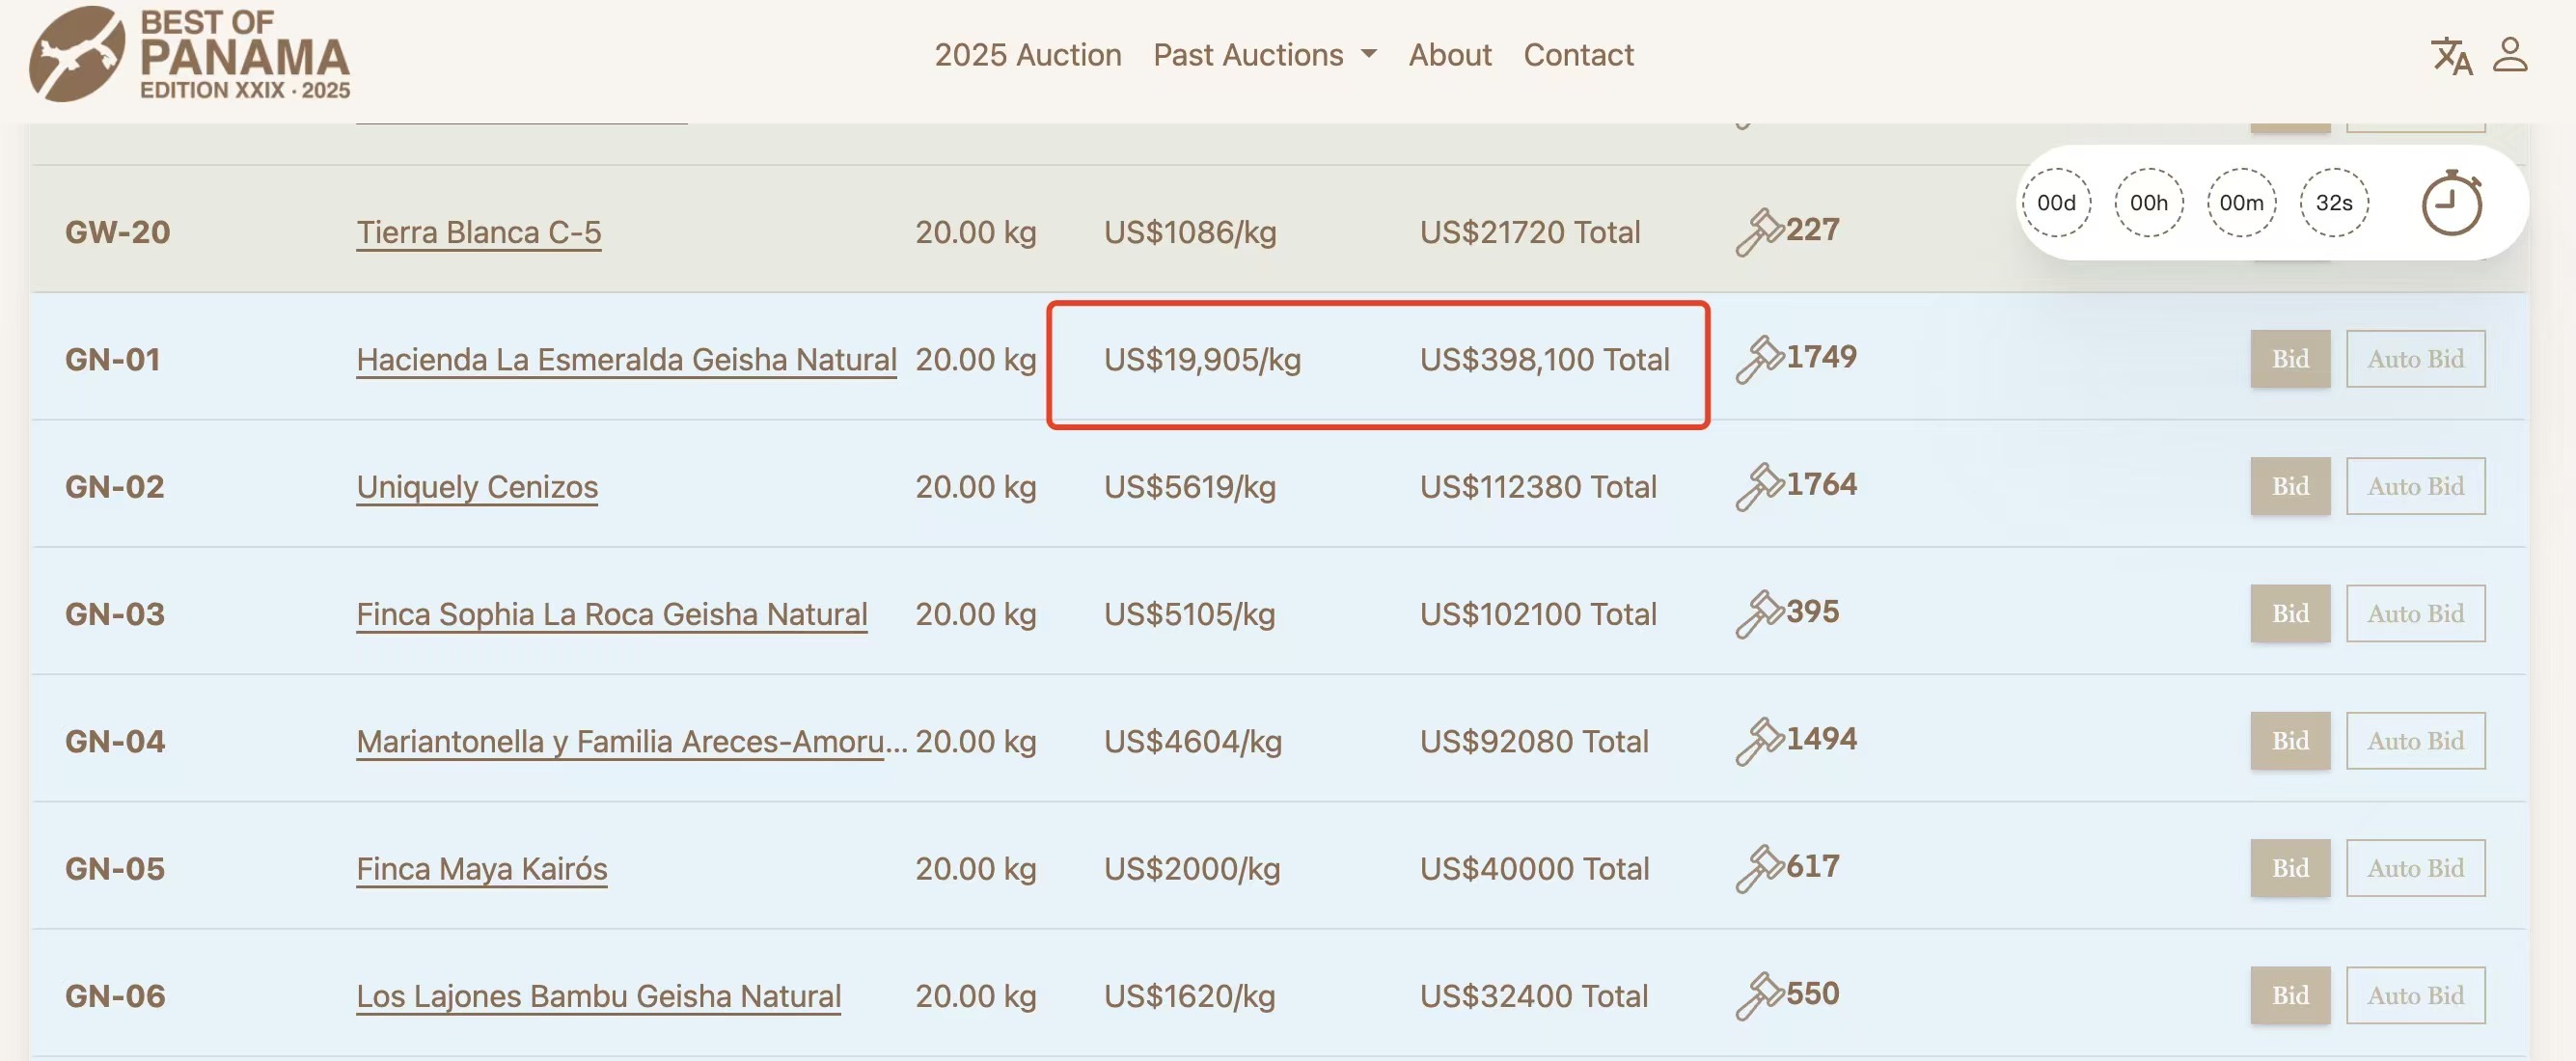Click the Best of Panama logo
Screen dimensions: 2576x1061
click(189, 54)
